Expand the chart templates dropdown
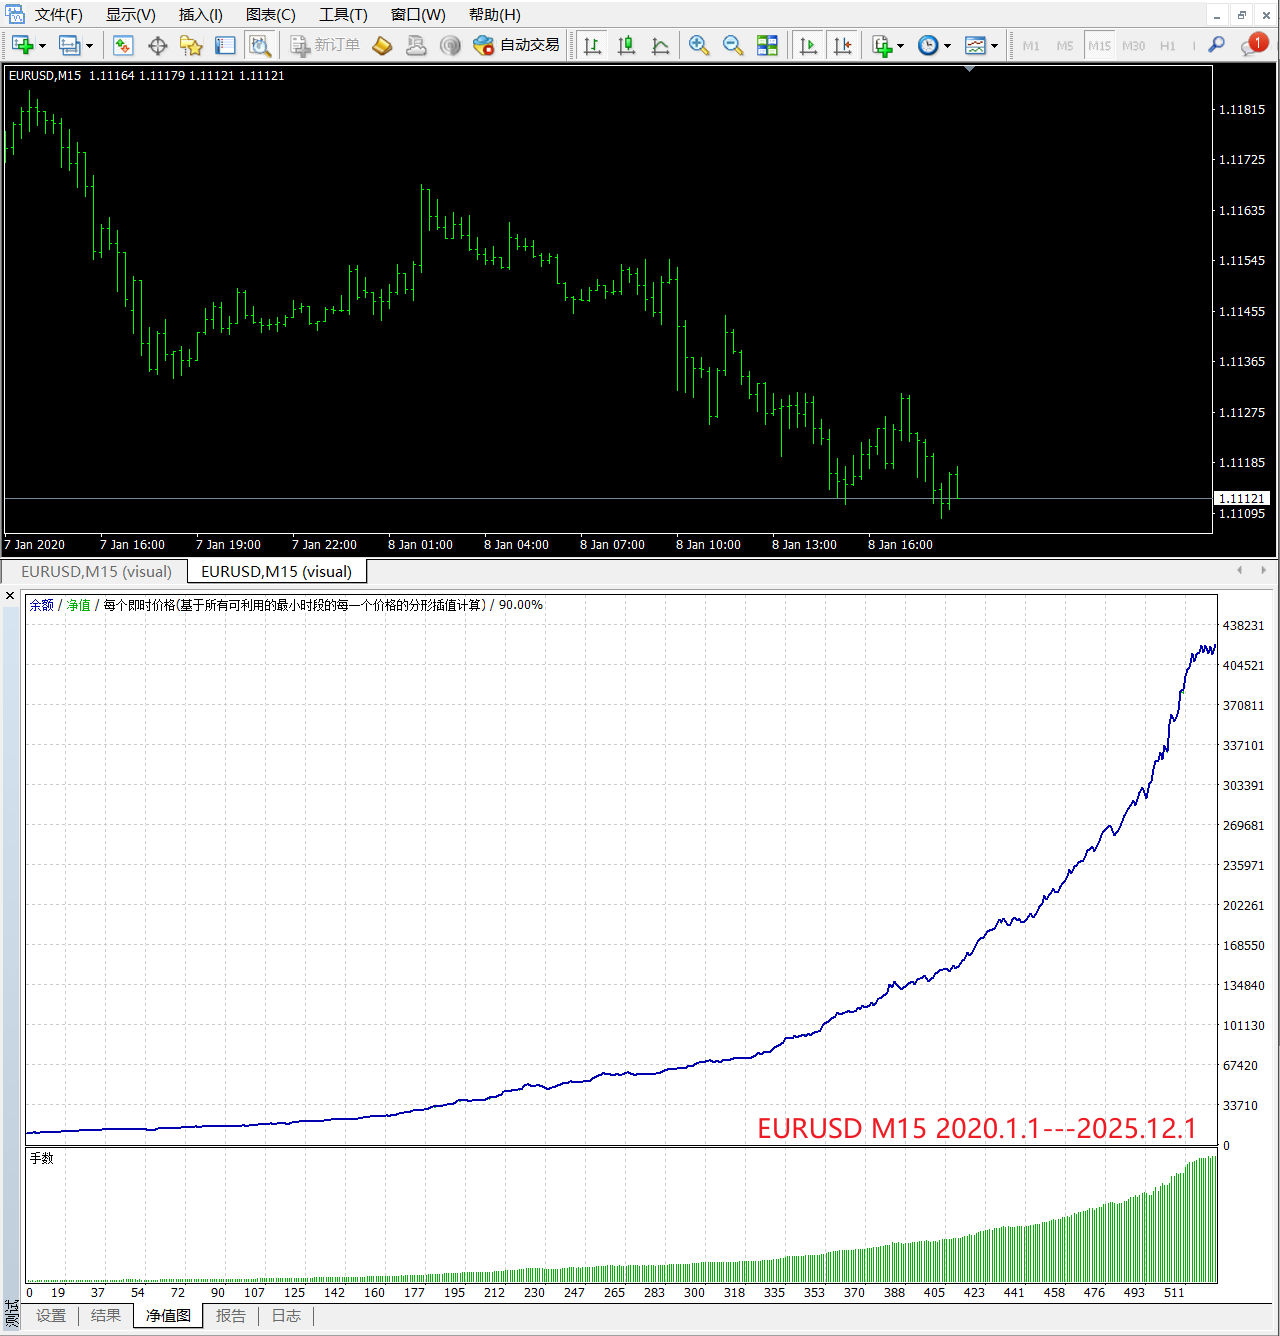 pos(994,46)
